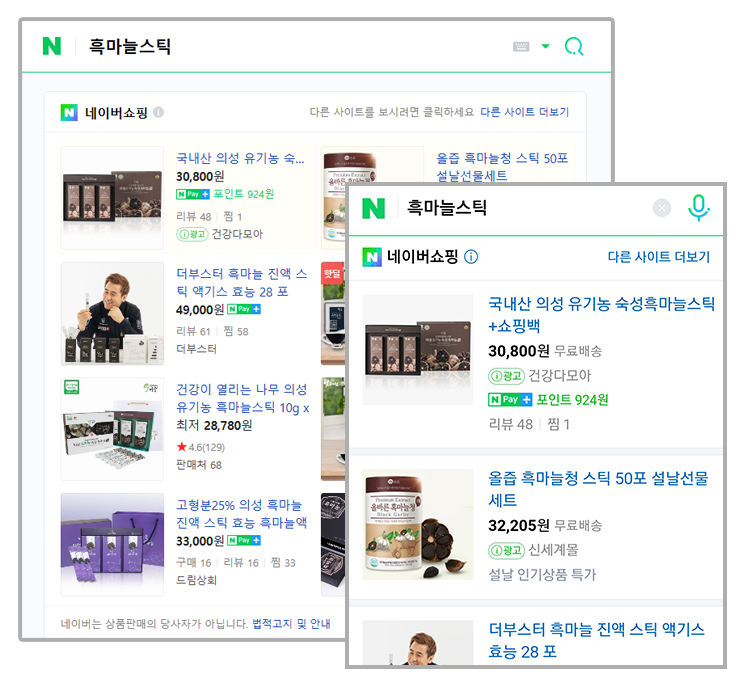The width and height of the screenshot is (740, 688).
Task: Click the Naver Shopping logo icon in desktop window
Action: tap(69, 112)
